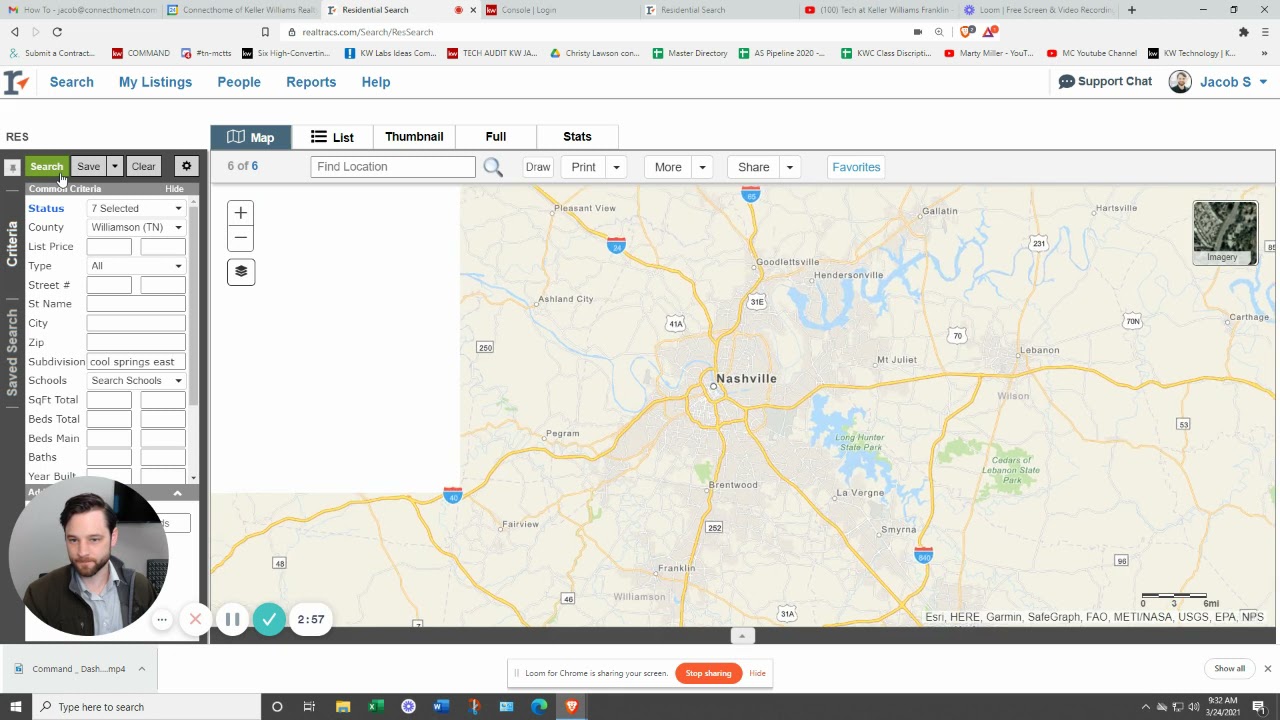1280x720 pixels.
Task: Open the criteria settings gear
Action: pyautogui.click(x=186, y=167)
